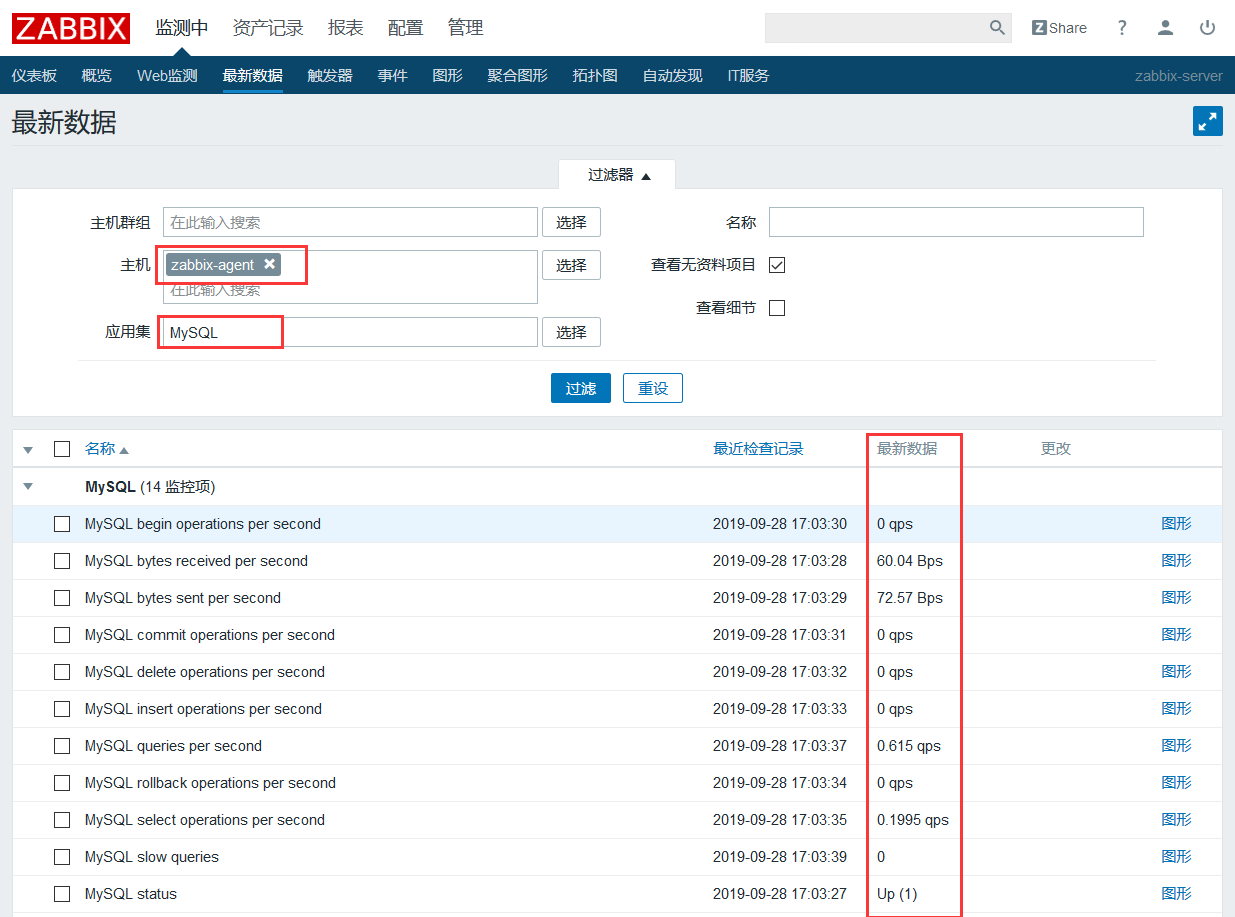This screenshot has height=917, width=1235.
Task: Open '图形' link for MySQL status
Action: pyautogui.click(x=1177, y=894)
